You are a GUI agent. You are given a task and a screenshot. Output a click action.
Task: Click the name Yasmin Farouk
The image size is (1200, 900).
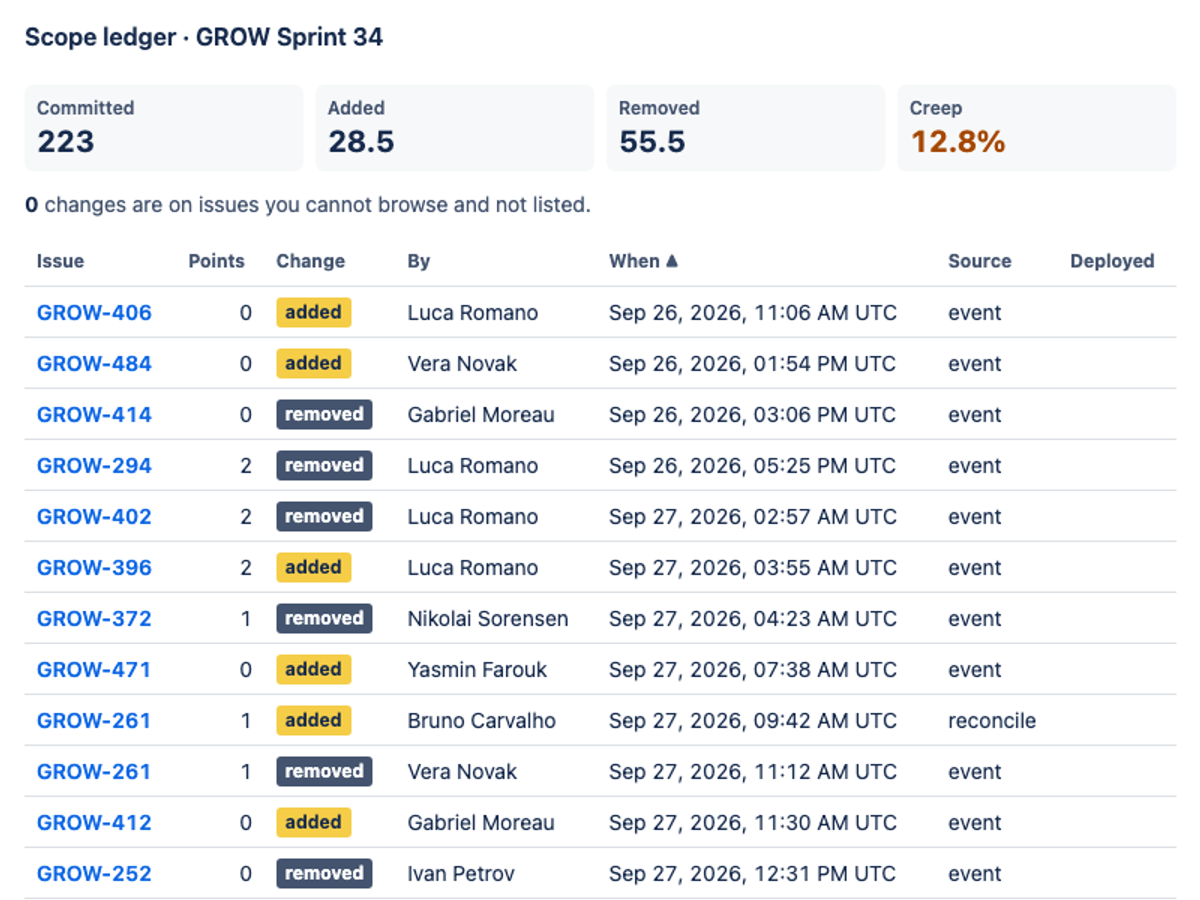(477, 670)
